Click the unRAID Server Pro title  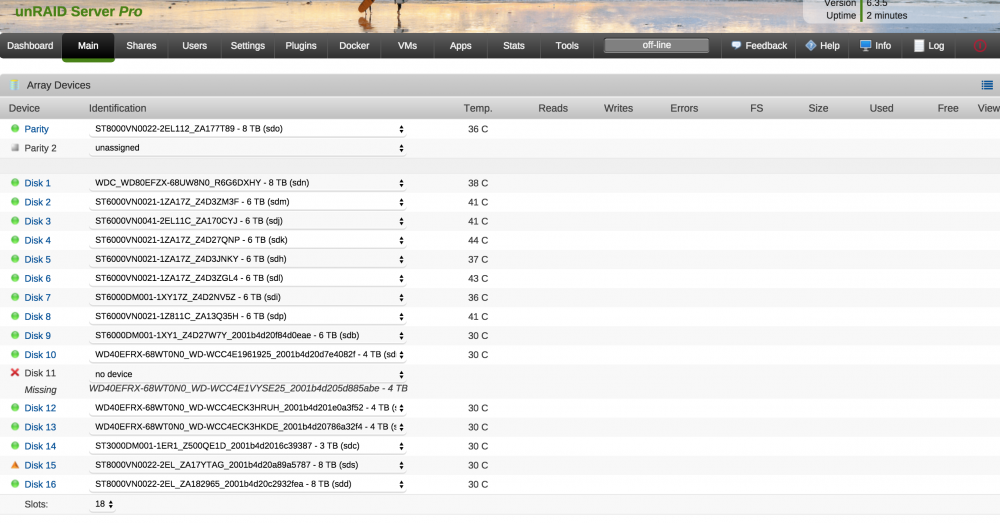pyautogui.click(x=78, y=11)
